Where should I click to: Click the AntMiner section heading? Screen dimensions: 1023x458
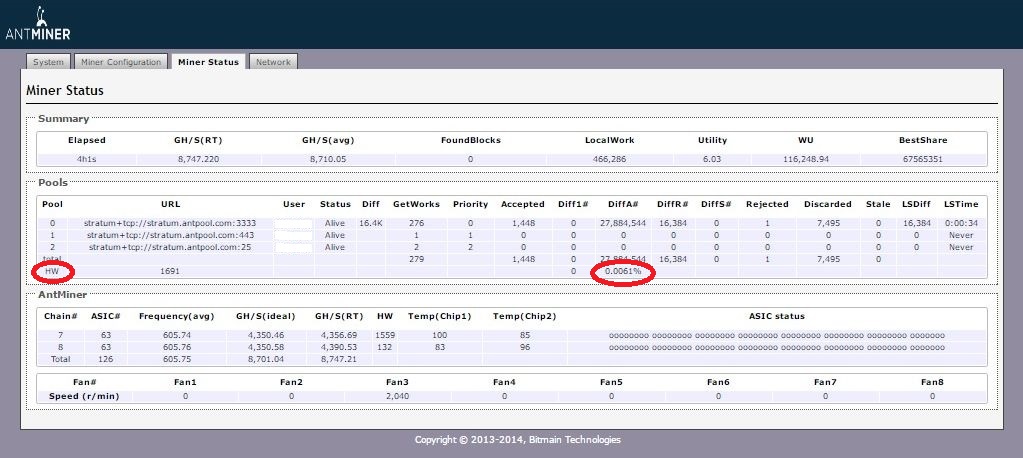pos(62,296)
